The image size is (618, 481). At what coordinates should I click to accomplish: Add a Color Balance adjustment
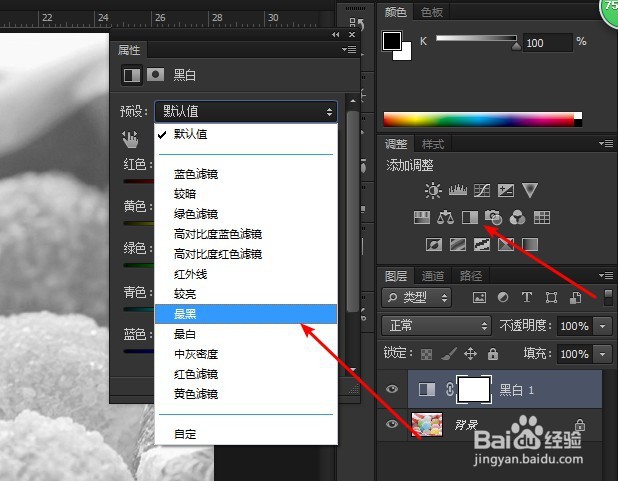point(445,217)
